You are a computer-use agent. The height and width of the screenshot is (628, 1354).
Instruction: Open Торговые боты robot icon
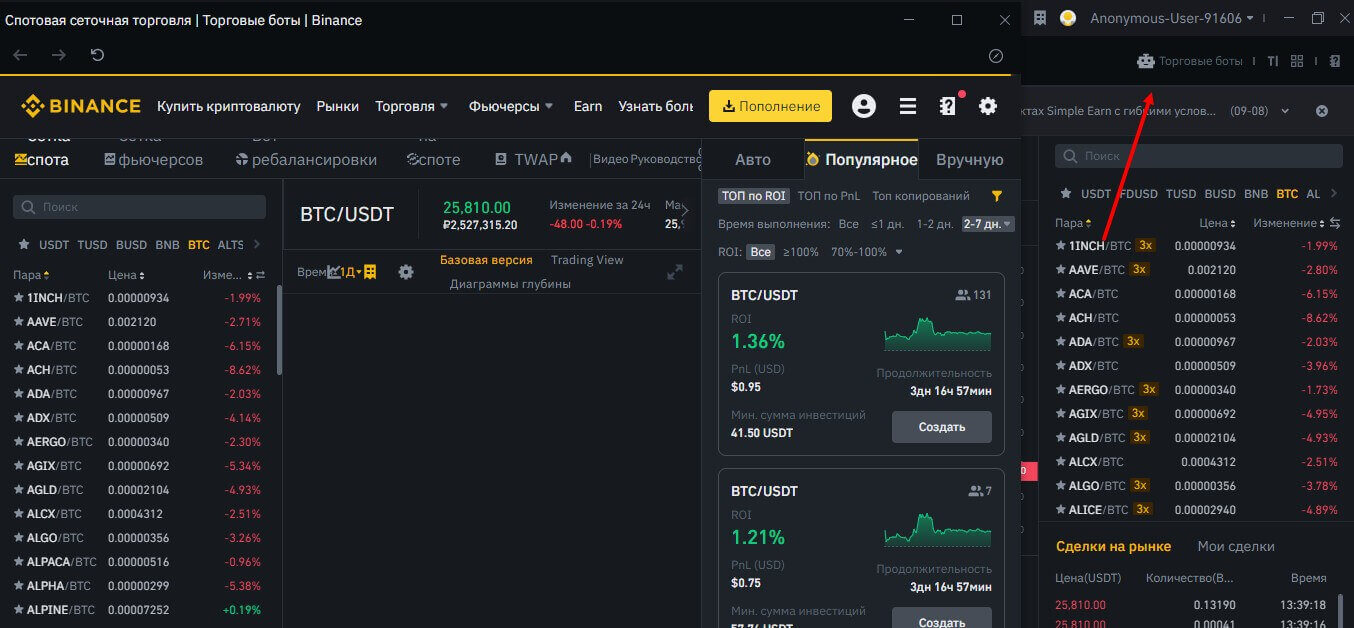pos(1146,61)
